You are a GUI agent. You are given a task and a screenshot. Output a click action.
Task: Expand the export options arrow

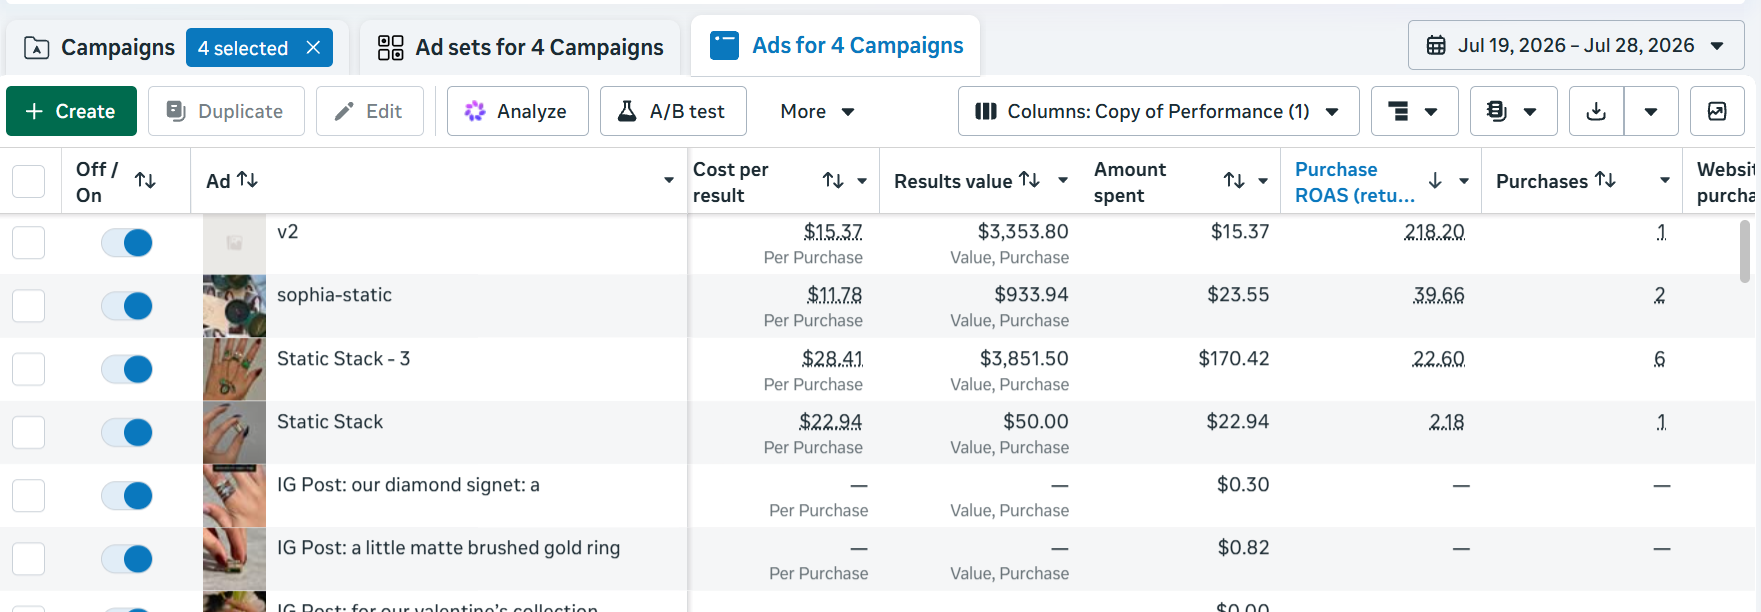pyautogui.click(x=1651, y=111)
